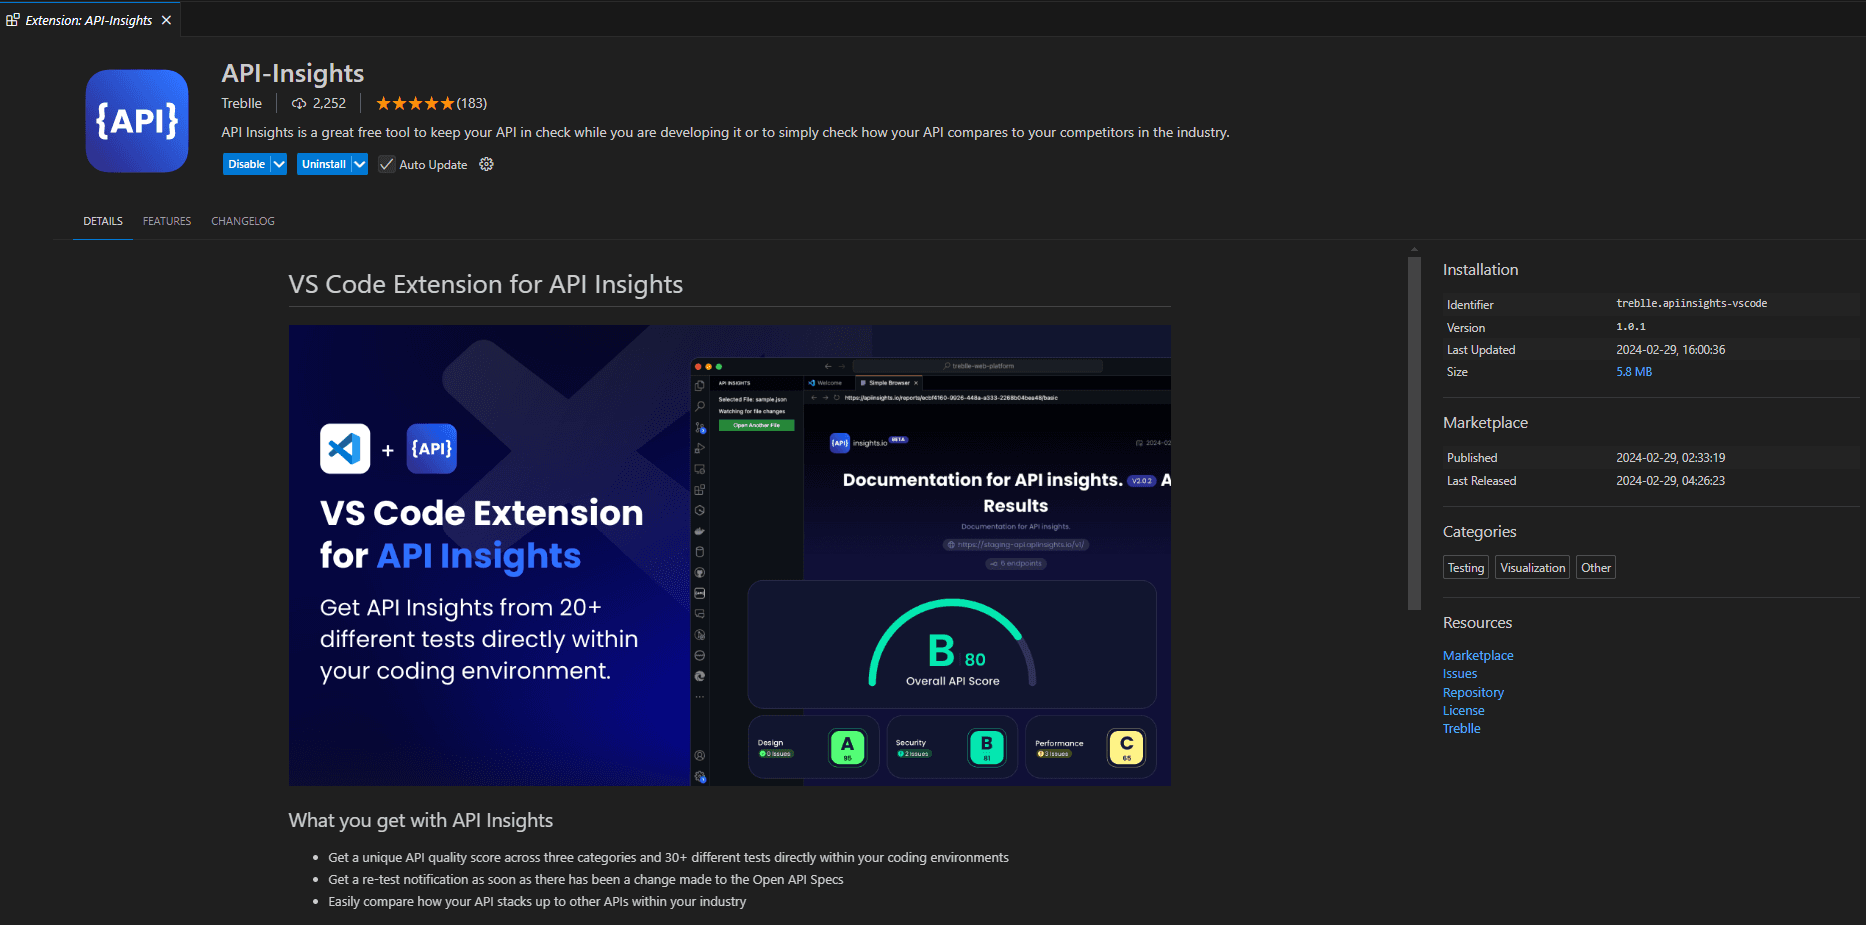This screenshot has height=925, width=1866.
Task: Click the vertical scrollbar of the details pane
Action: 1414,430
